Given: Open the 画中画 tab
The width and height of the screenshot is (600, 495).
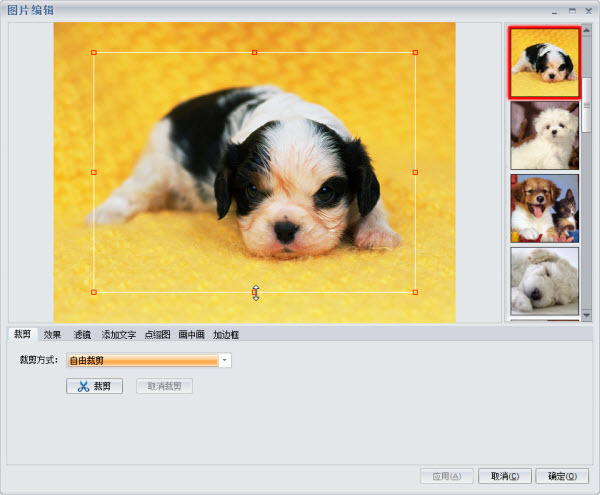Looking at the screenshot, I should pyautogui.click(x=192, y=335).
